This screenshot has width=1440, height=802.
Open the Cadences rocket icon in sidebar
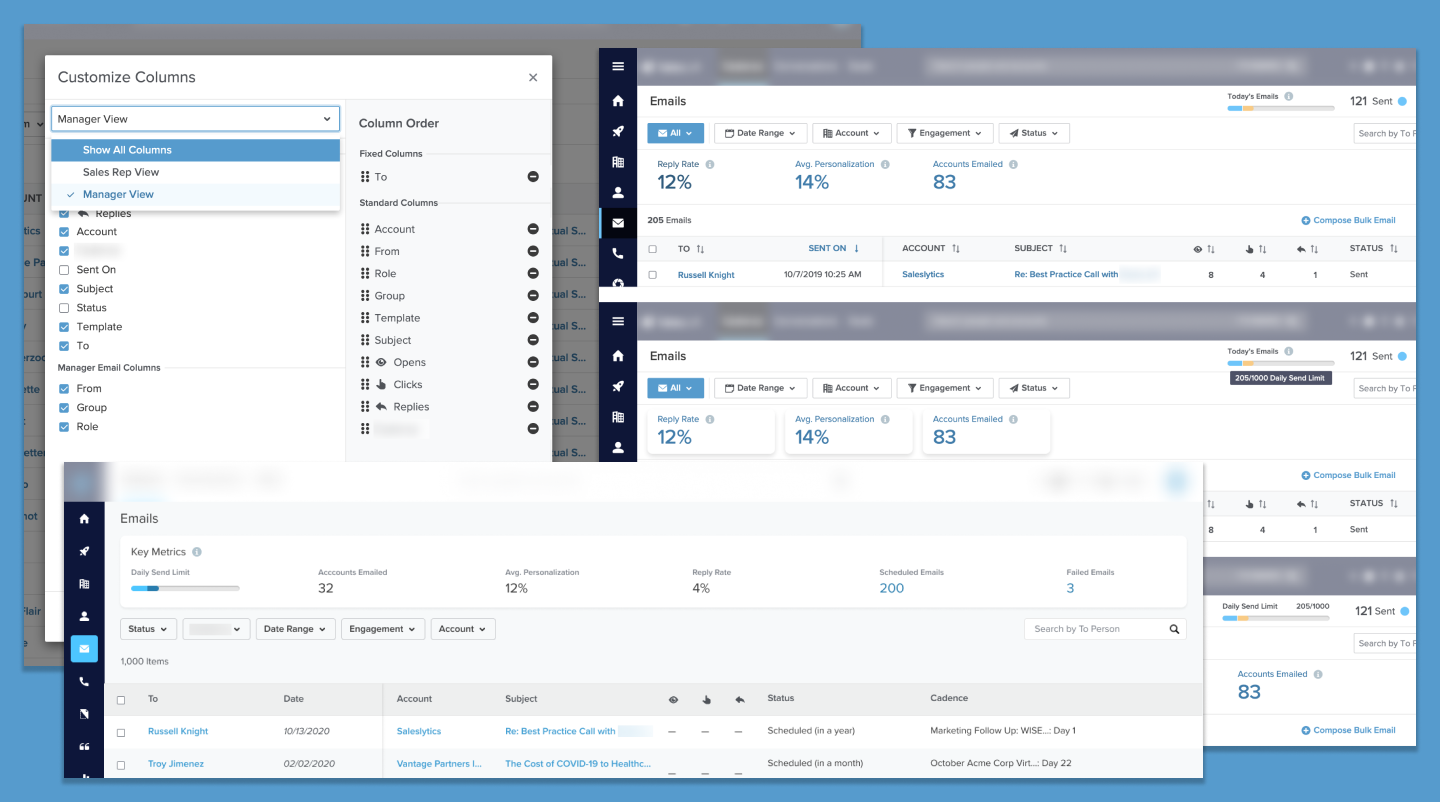84,551
